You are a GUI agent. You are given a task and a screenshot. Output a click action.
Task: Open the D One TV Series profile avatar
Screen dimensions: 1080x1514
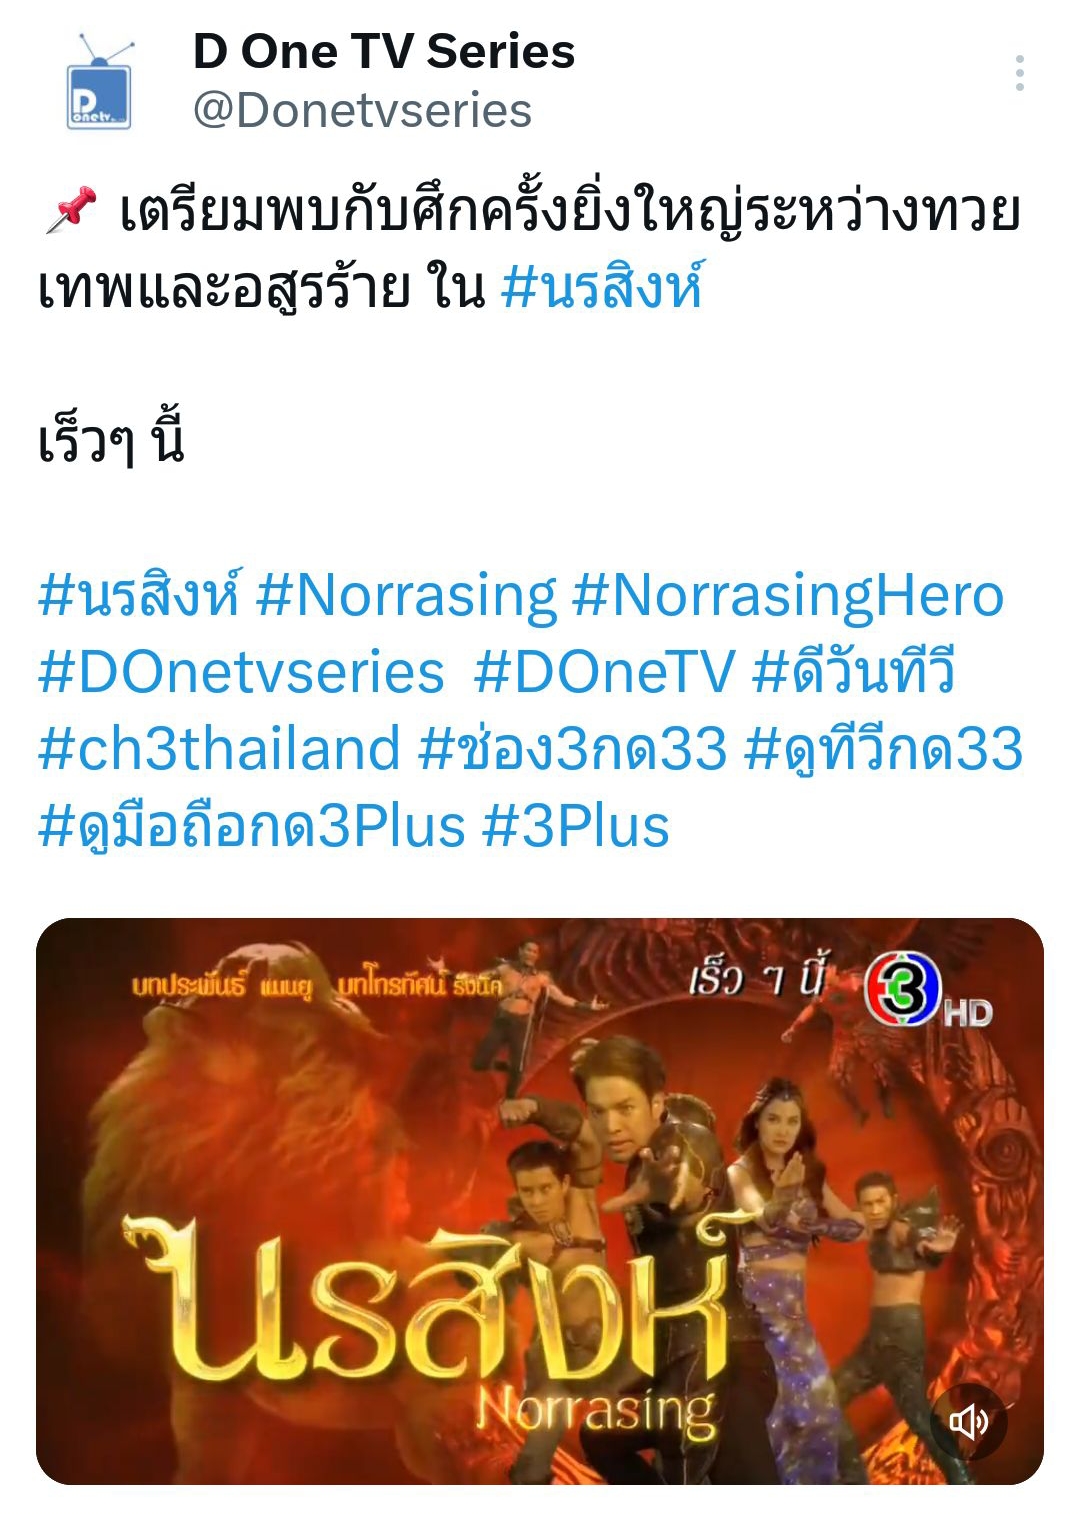99,82
